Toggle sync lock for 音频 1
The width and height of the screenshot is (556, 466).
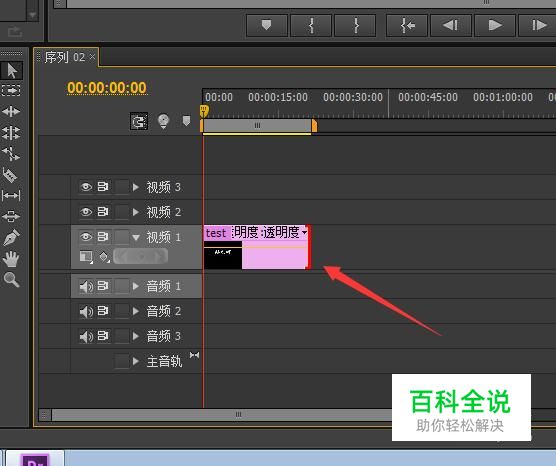(103, 285)
